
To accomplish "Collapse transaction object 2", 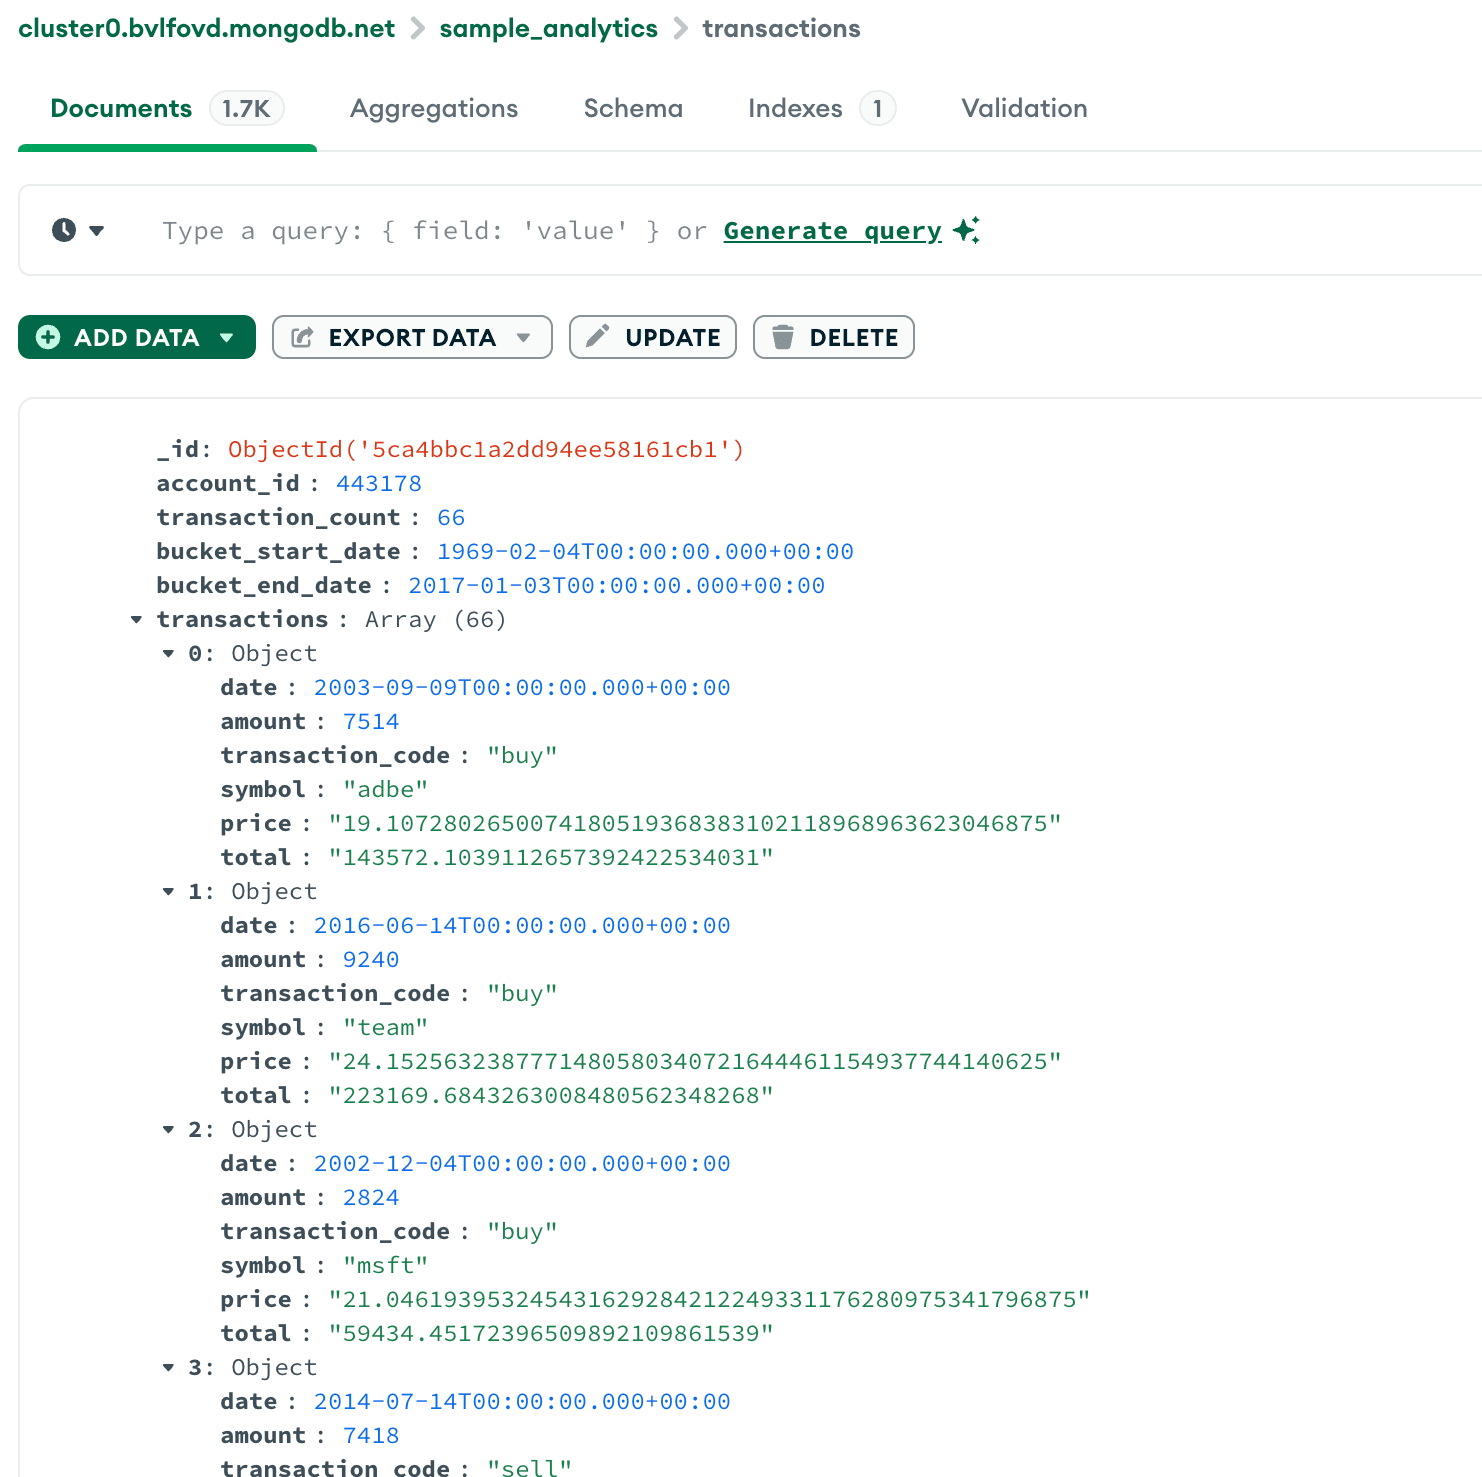I will (168, 1130).
